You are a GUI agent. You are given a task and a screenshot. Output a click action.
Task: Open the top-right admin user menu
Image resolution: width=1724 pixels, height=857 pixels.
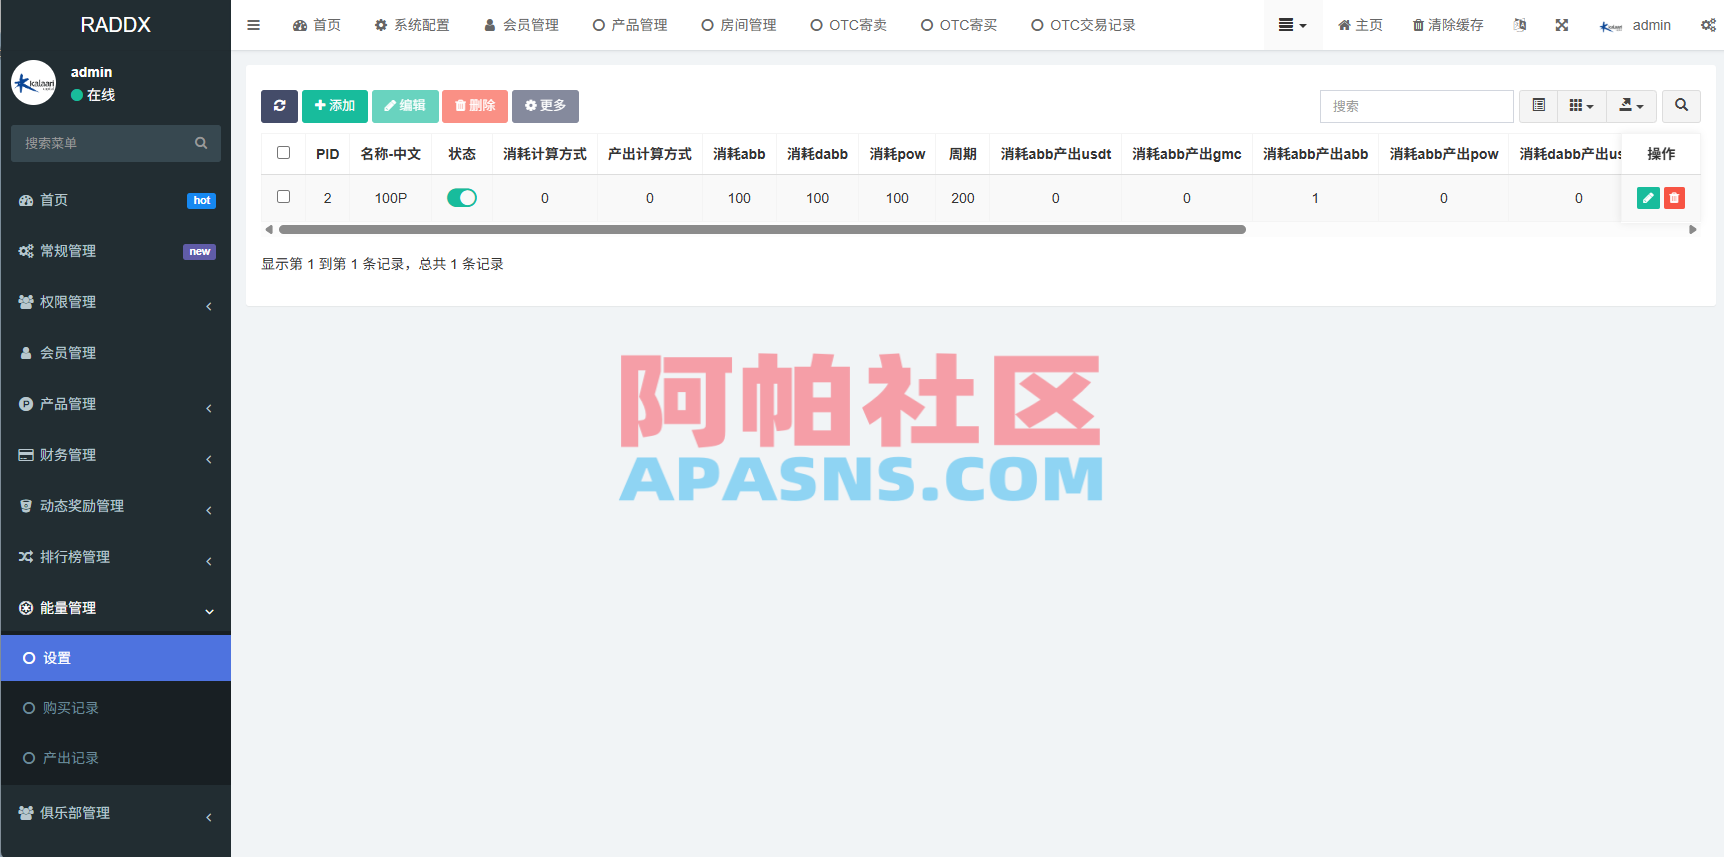(1636, 25)
